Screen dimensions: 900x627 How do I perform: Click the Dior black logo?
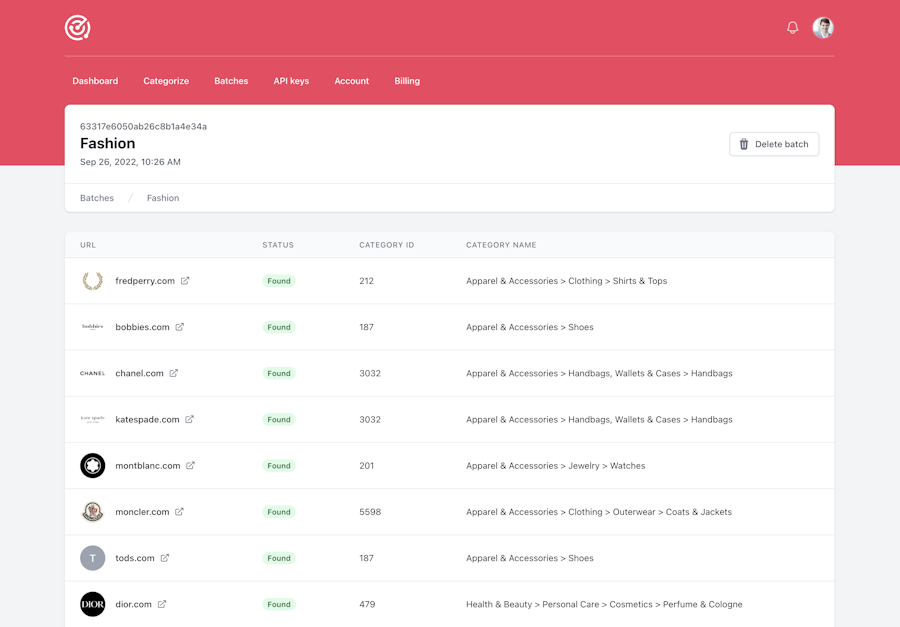click(92, 604)
